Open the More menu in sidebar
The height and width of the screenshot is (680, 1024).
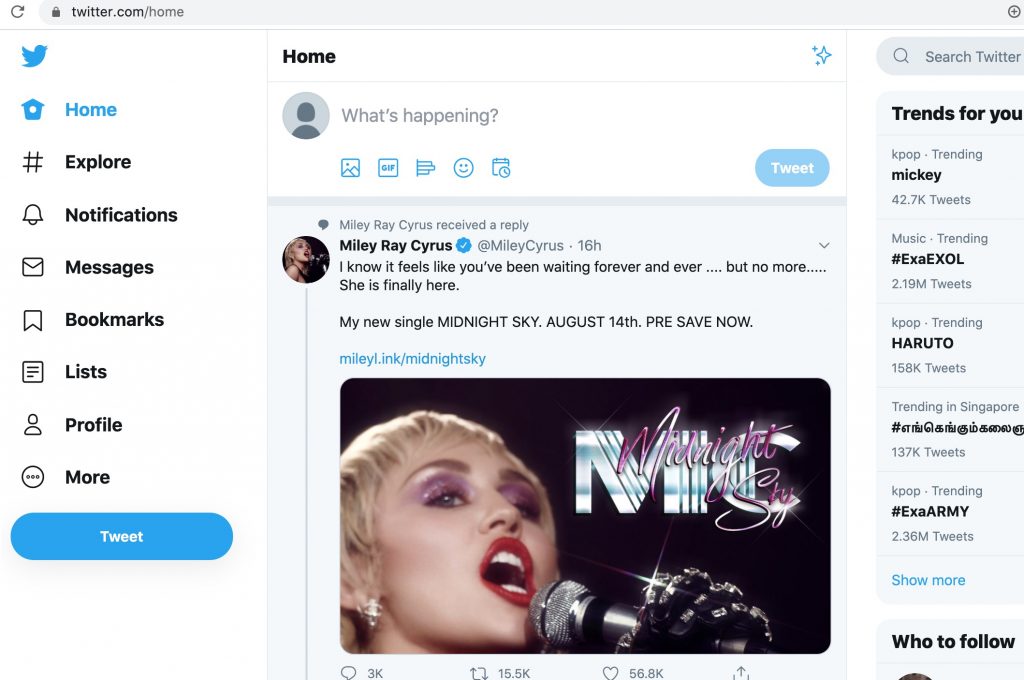pyautogui.click(x=66, y=477)
